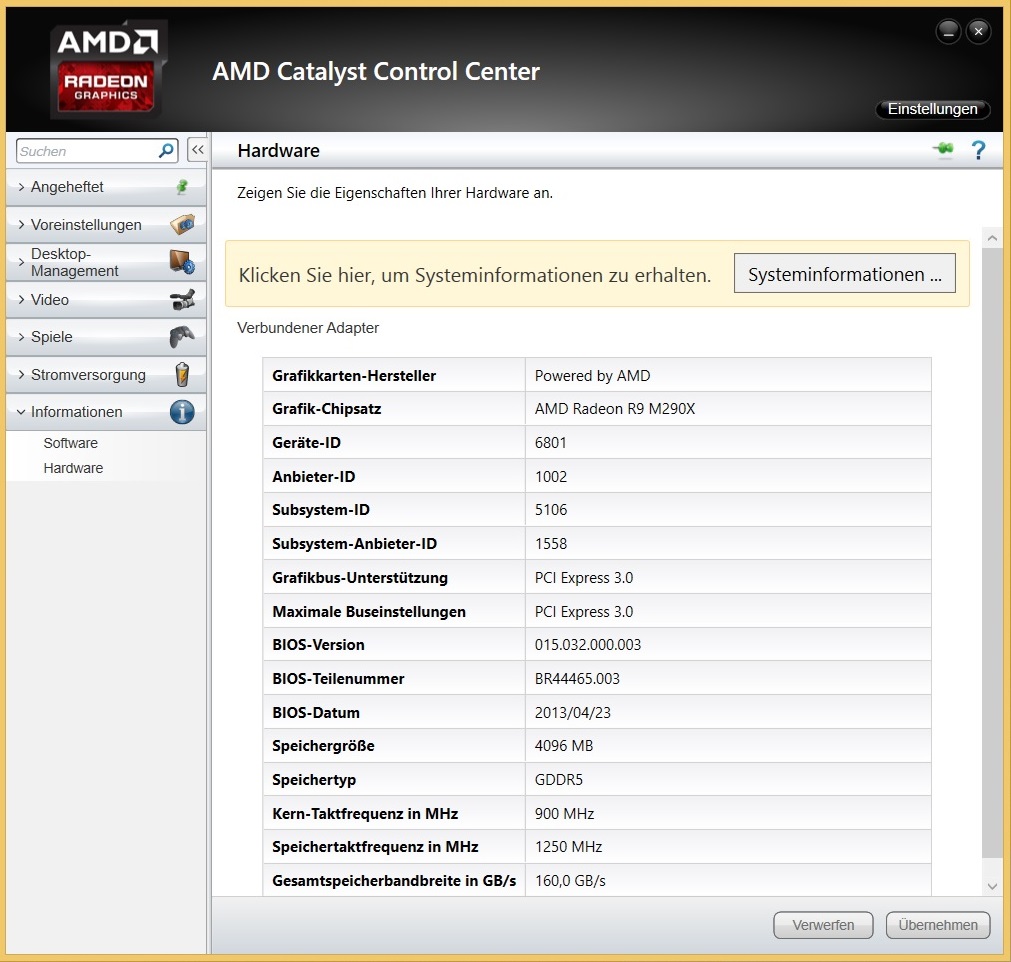Click the BIOS-Datum value 2013/04/23

coord(572,712)
